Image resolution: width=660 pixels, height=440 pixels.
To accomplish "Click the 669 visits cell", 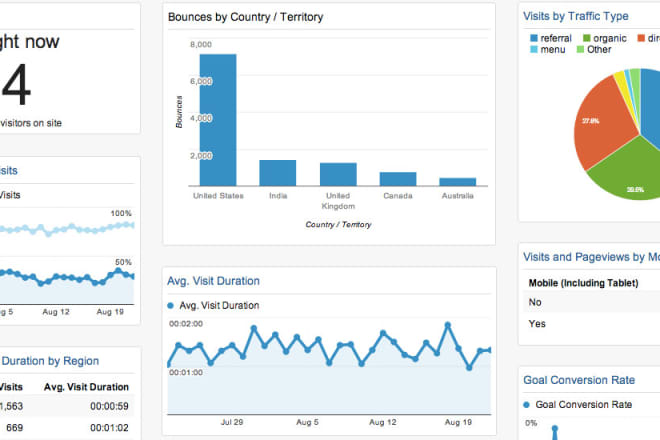I will (x=14, y=428).
